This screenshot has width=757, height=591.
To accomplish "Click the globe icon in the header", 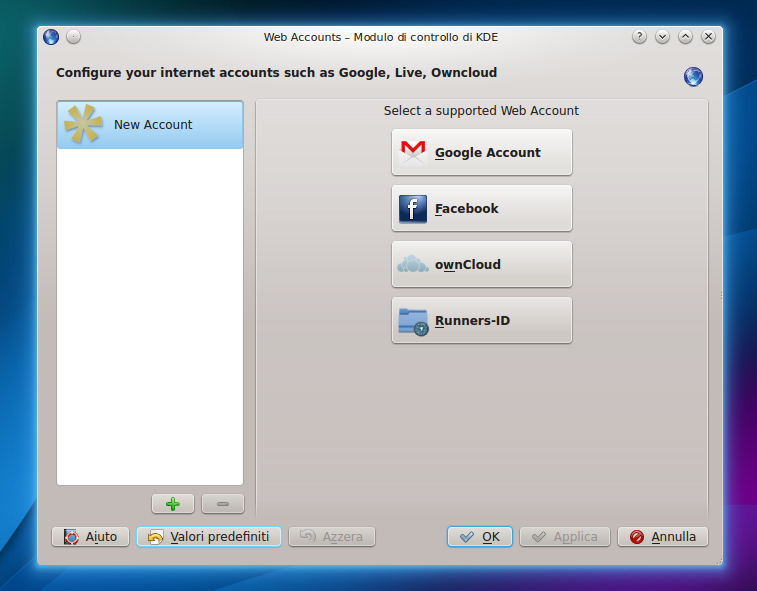I will (693, 76).
